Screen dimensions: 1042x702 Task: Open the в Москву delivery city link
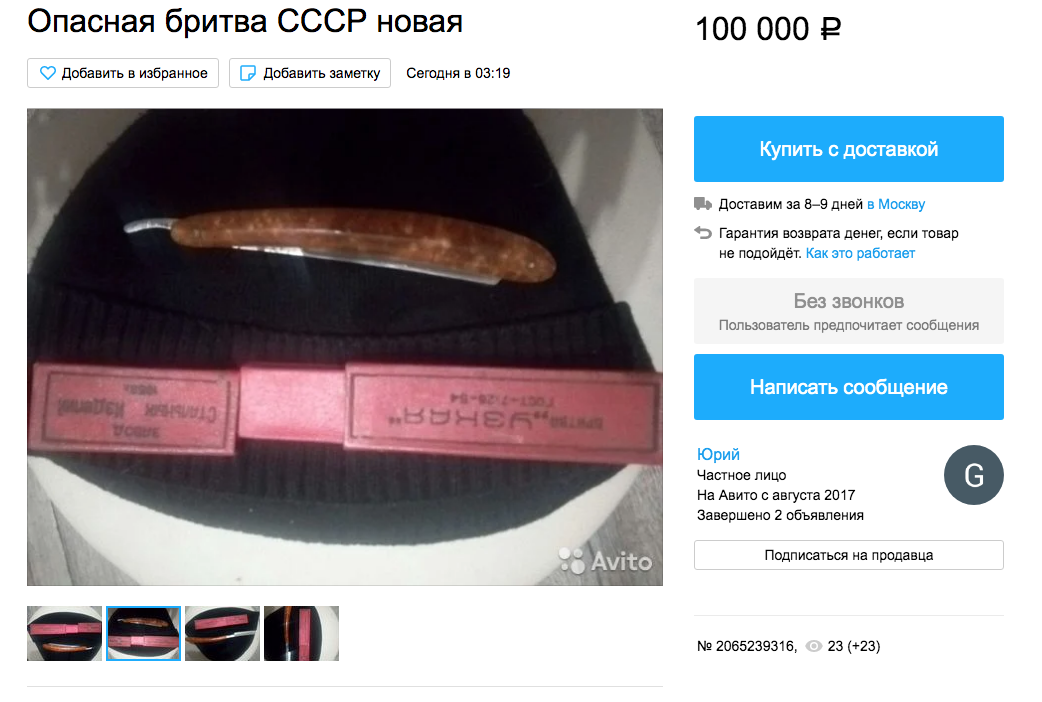pos(896,204)
